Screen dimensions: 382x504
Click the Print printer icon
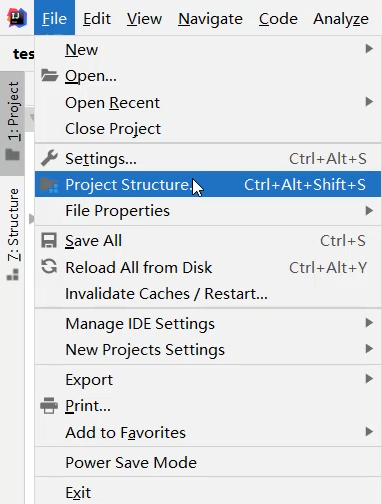49,405
